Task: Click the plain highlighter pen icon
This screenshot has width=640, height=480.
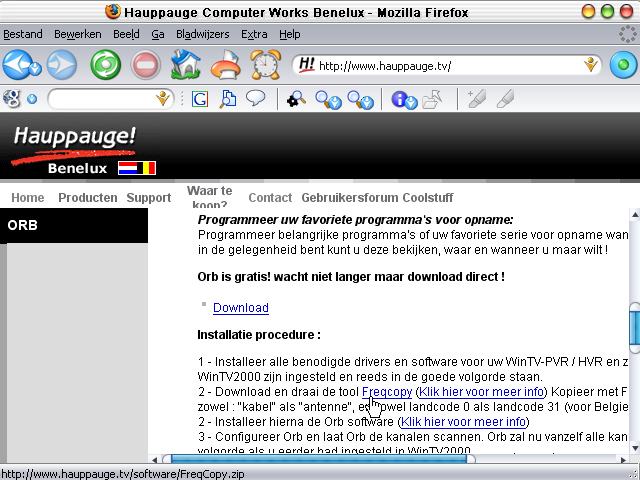Action: click(x=505, y=99)
